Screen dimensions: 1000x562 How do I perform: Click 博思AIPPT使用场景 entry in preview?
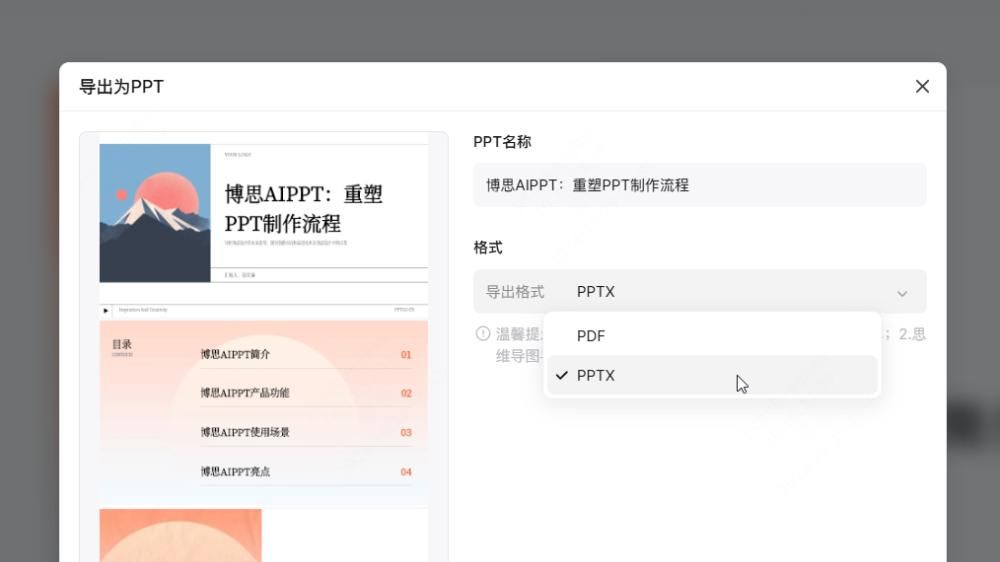pos(245,432)
